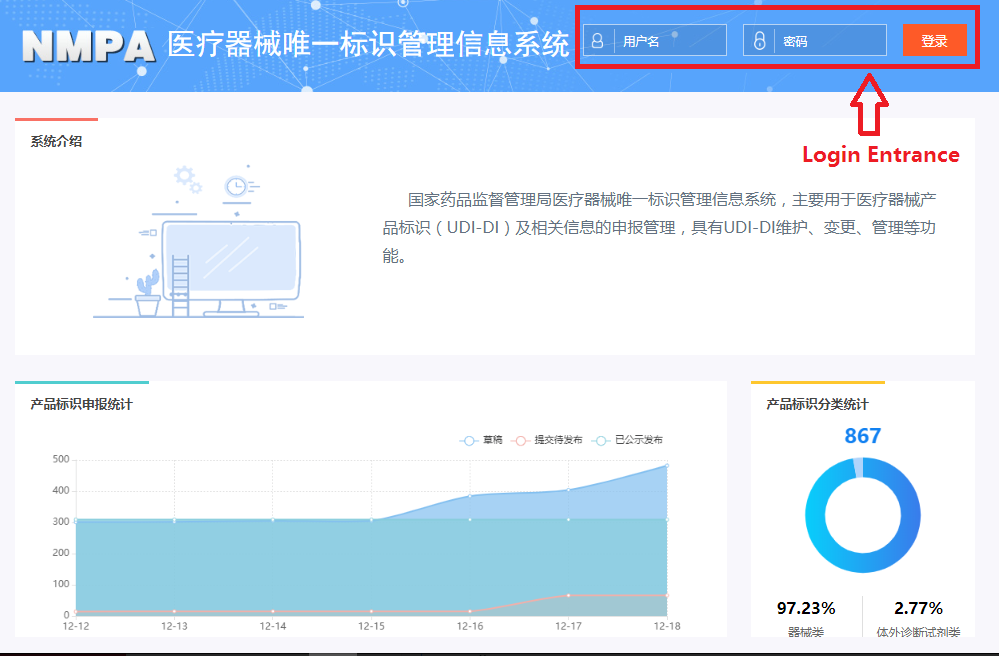The image size is (999, 656).
Task: Click the padlock icon beside the password field
Action: pos(759,41)
